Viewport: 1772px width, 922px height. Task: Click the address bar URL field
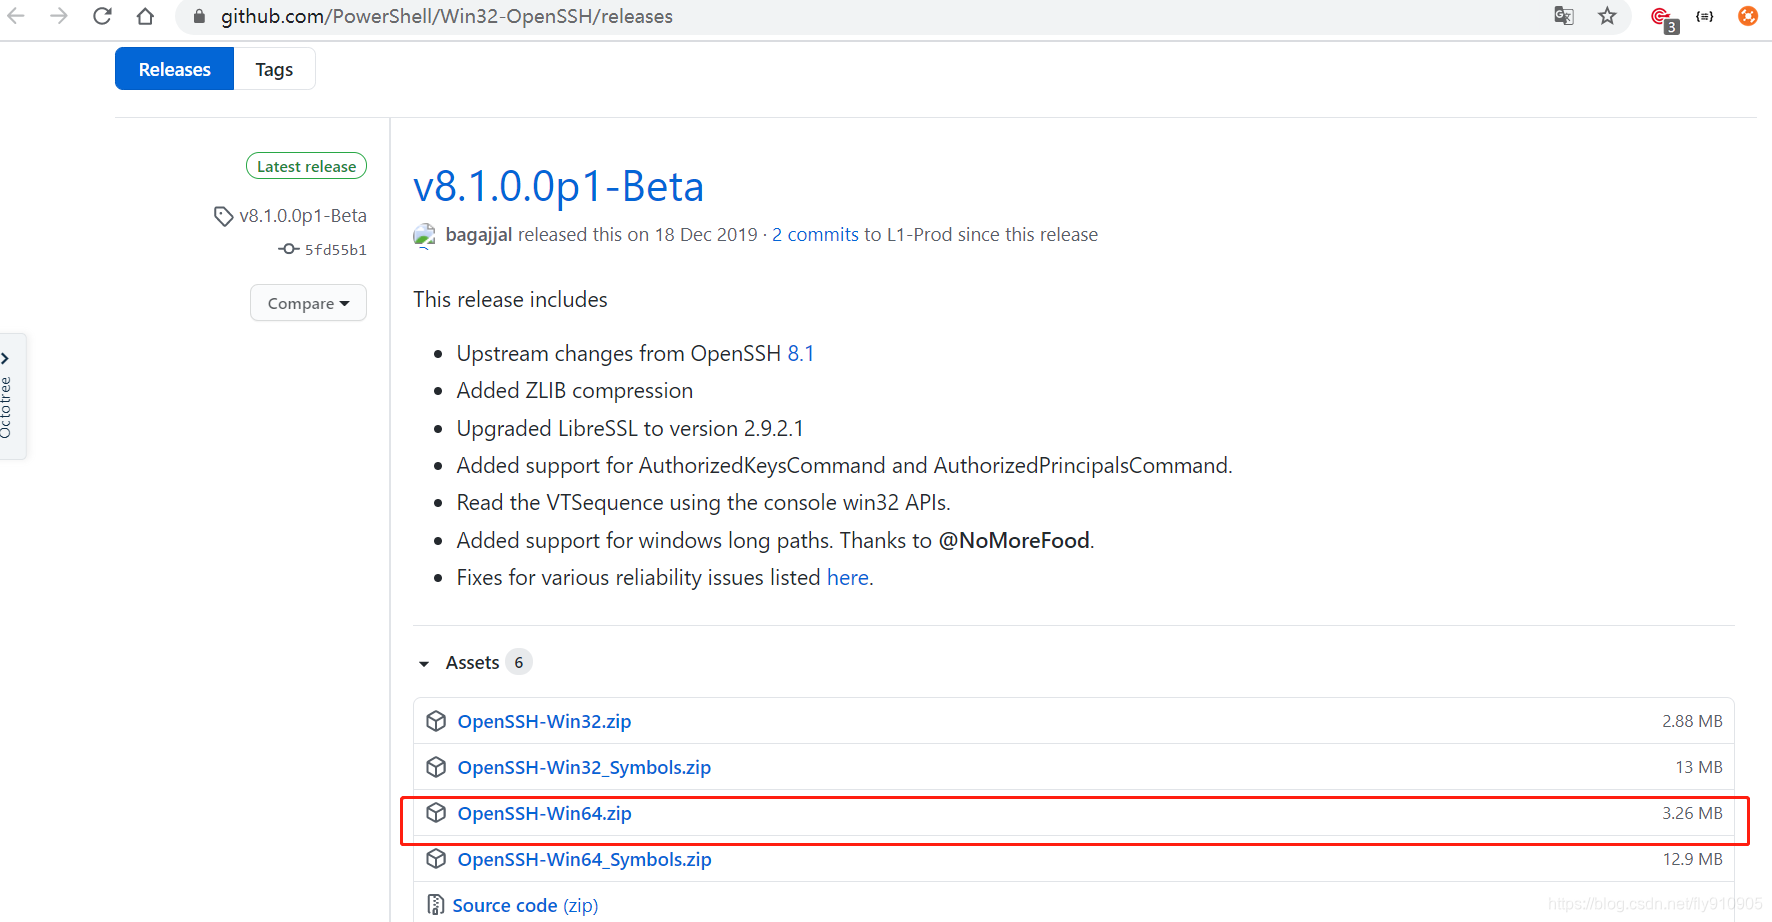700,16
